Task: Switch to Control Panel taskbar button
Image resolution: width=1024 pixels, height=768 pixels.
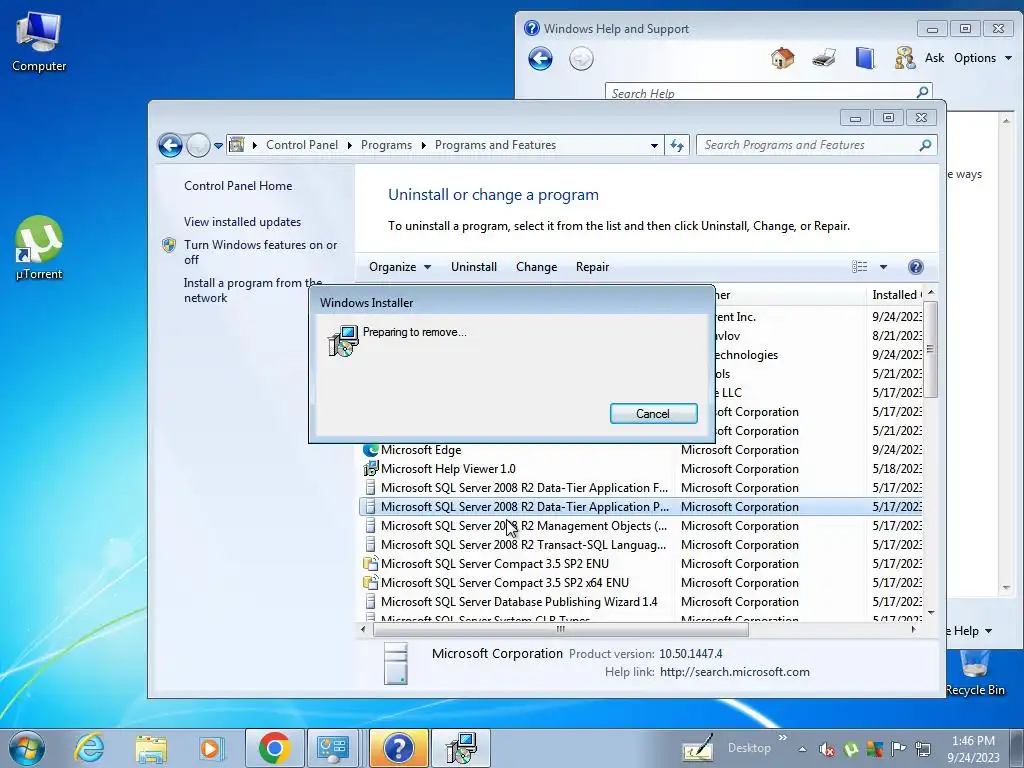Action: (x=334, y=748)
